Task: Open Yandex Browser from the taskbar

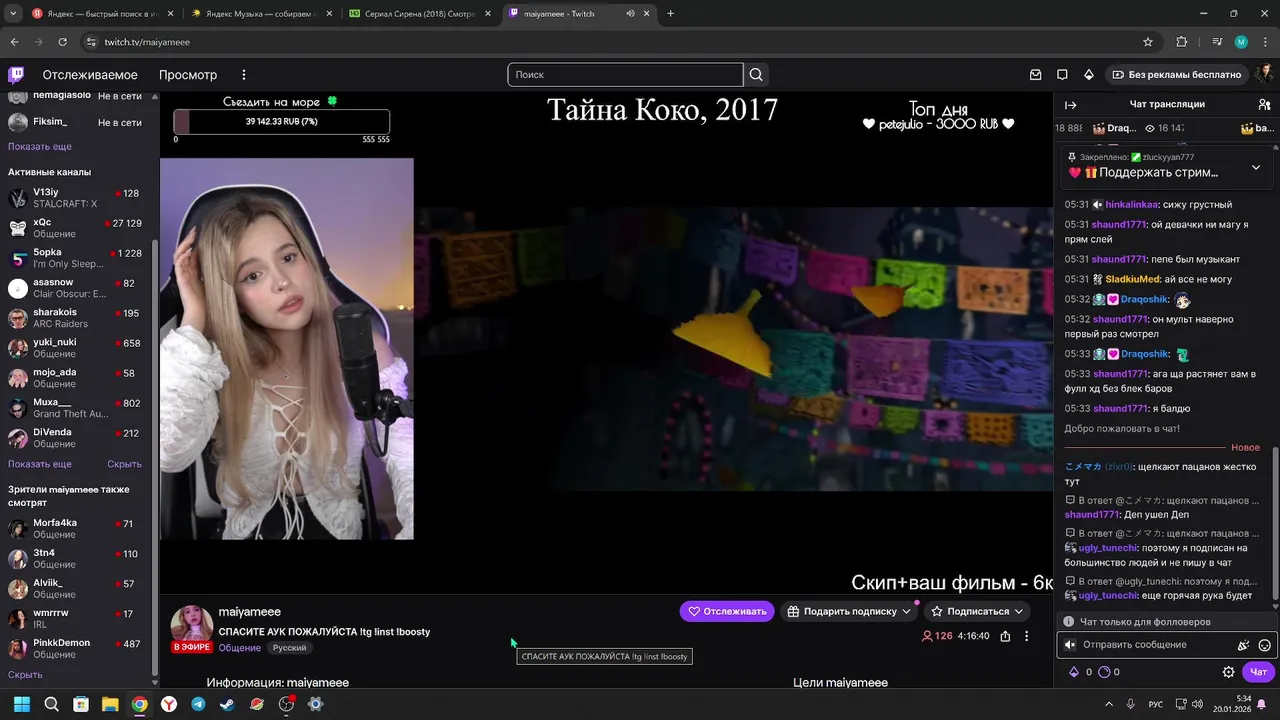Action: pyautogui.click(x=169, y=704)
